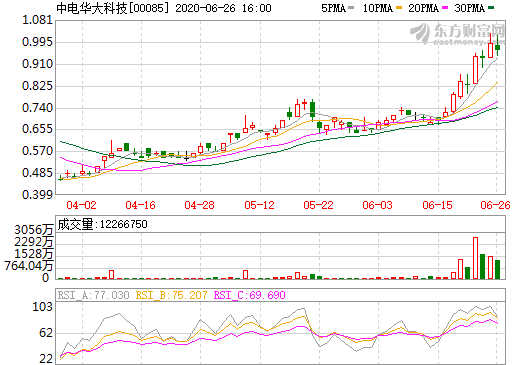The height and width of the screenshot is (365, 520).
Task: Click the 04-02 date label
Action: (x=81, y=205)
